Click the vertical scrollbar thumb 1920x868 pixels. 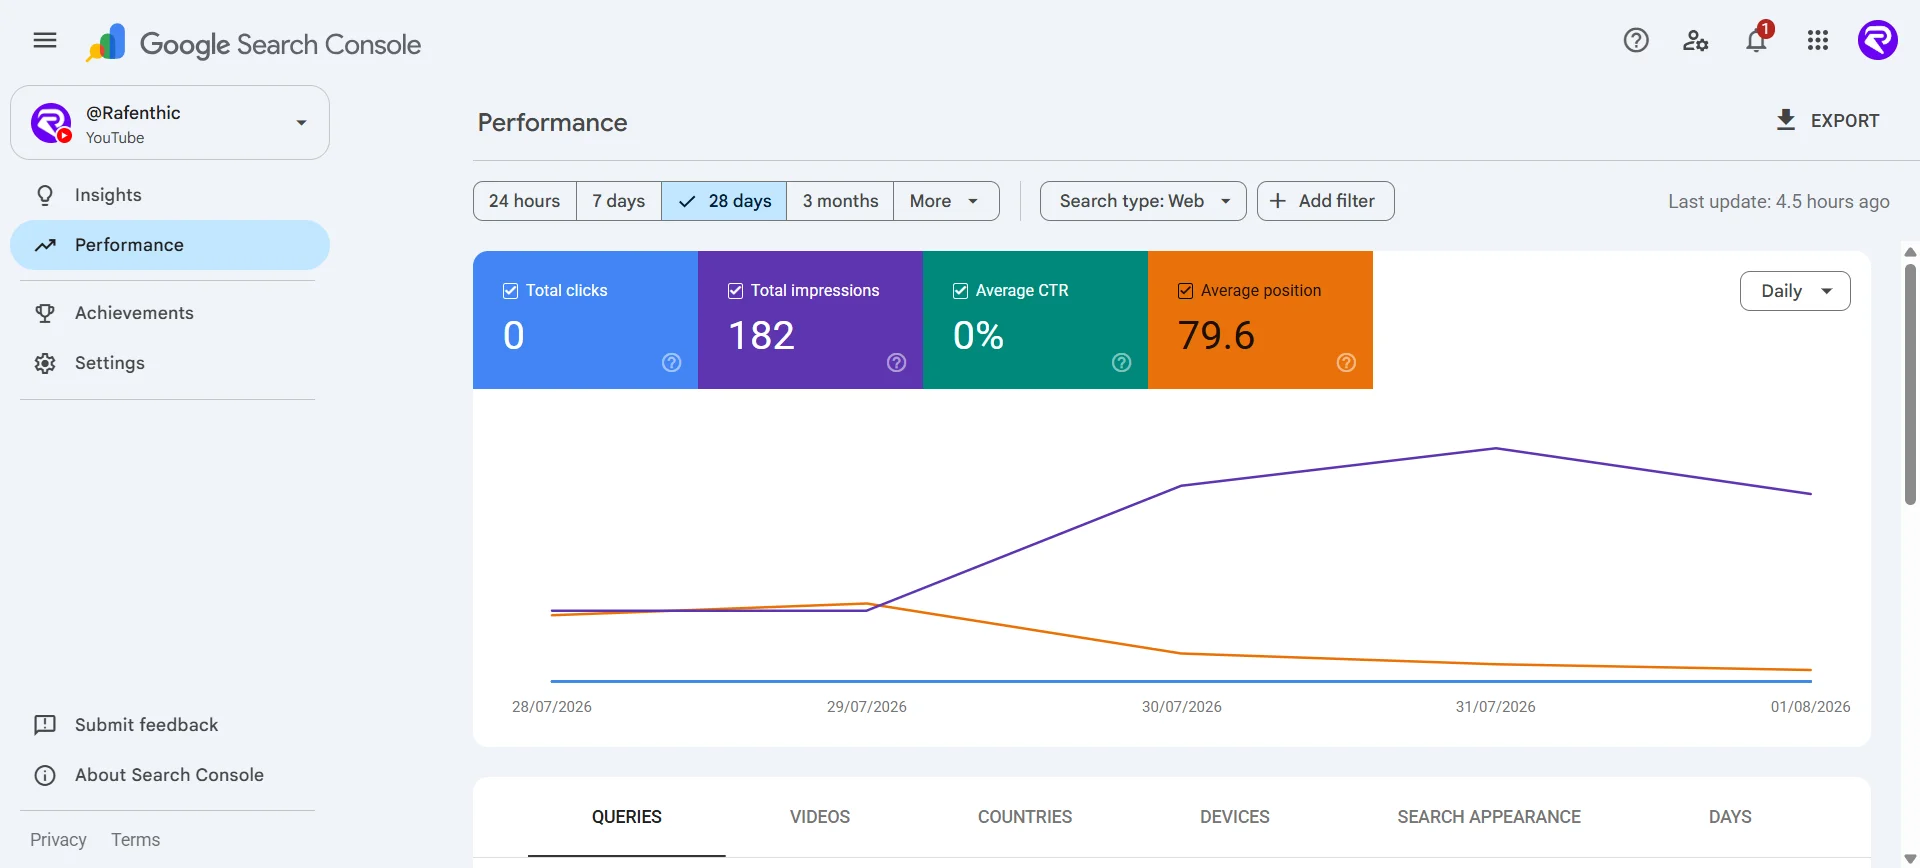click(x=1910, y=385)
